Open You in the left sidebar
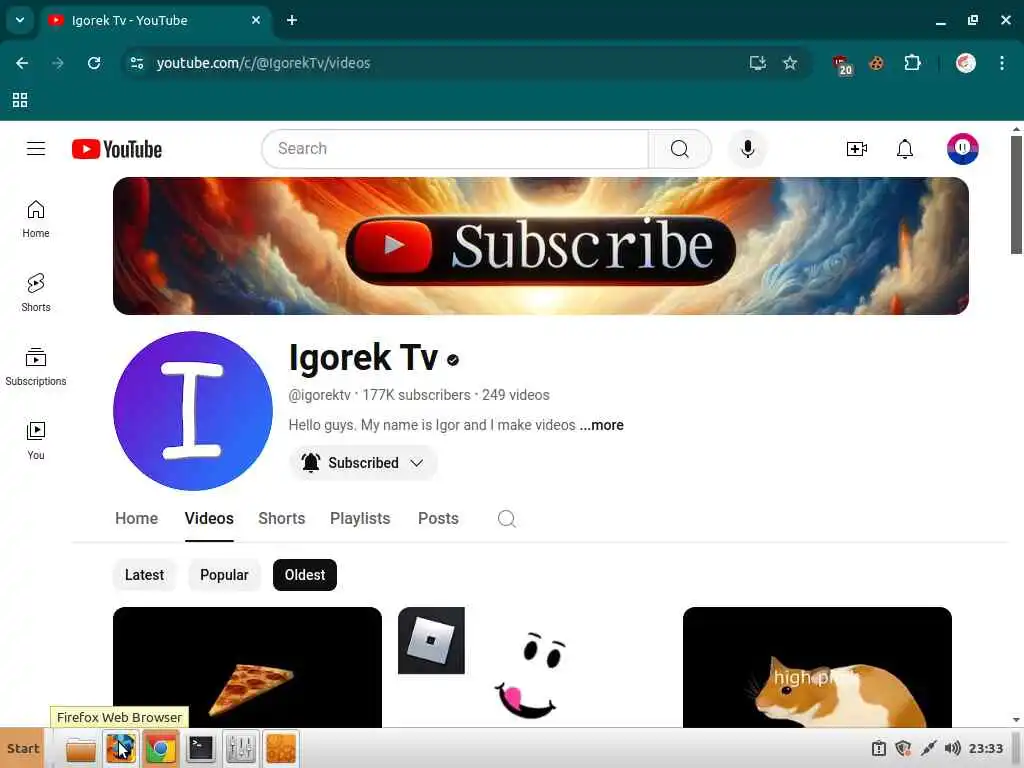Screen dimensions: 1024x768 [x=36, y=441]
